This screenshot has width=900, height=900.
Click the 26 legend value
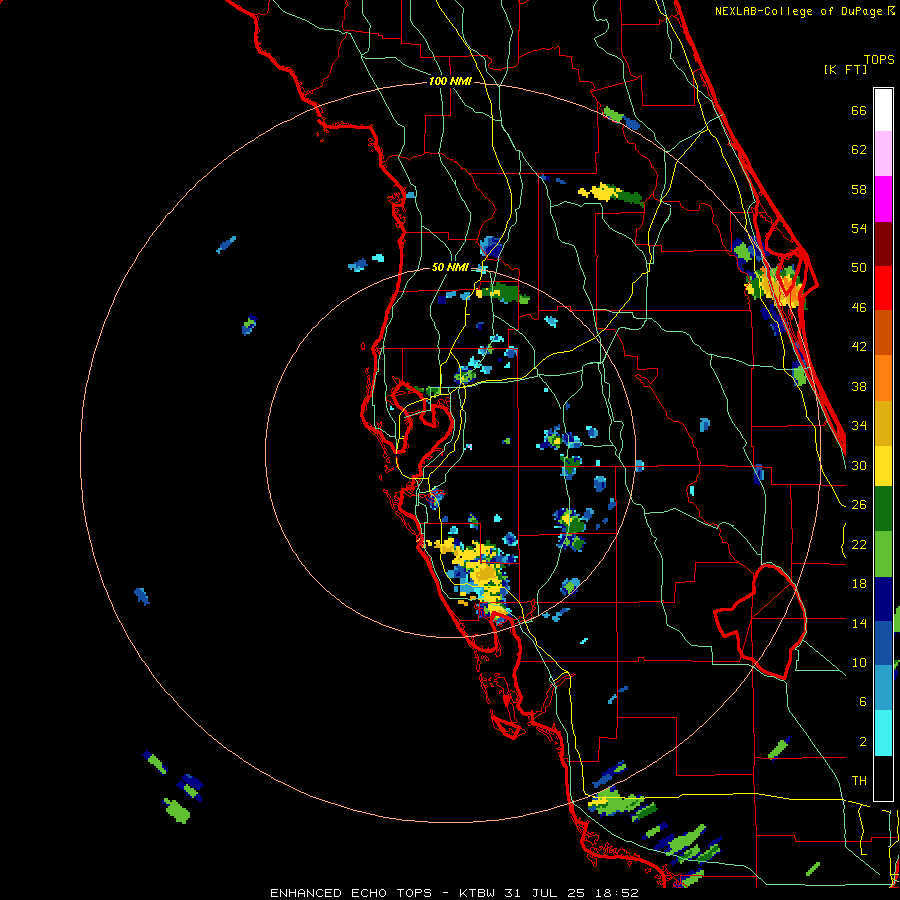pyautogui.click(x=859, y=504)
